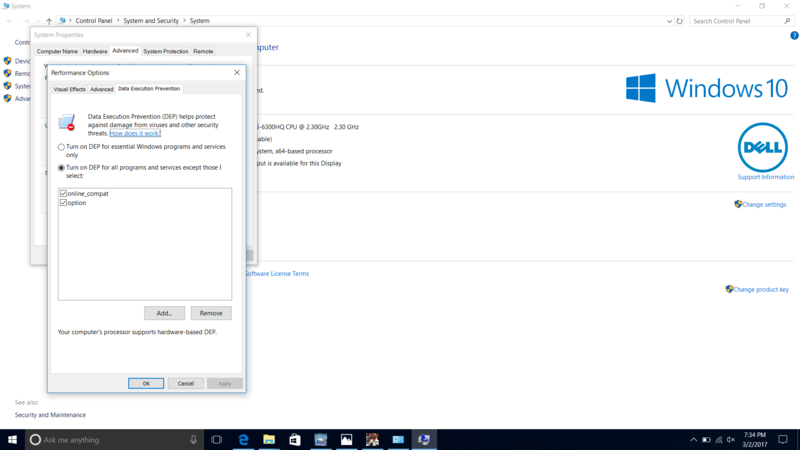
Task: Click the DEP shield icon in dialog
Action: pos(66,122)
